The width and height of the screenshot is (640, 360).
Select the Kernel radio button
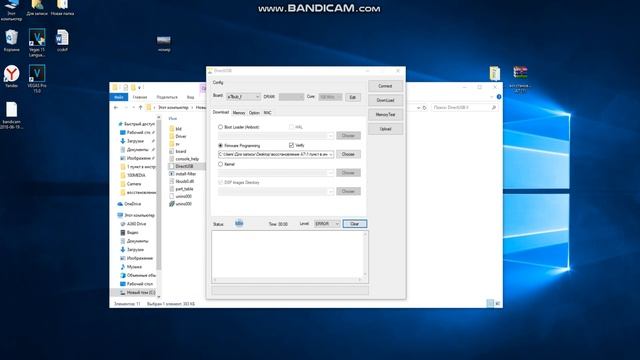tap(220, 164)
